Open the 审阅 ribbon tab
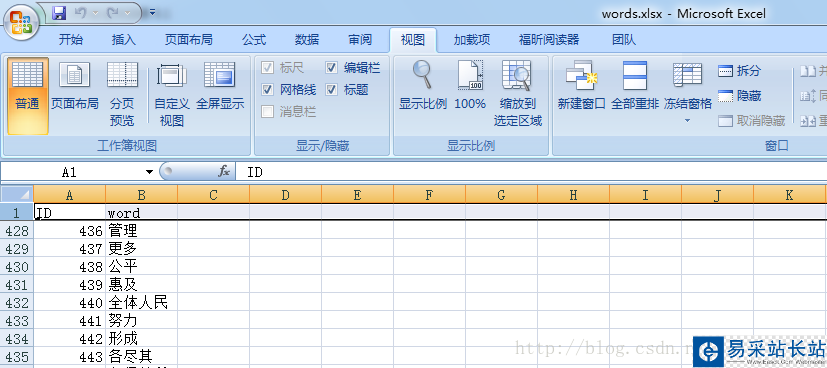 click(x=360, y=40)
